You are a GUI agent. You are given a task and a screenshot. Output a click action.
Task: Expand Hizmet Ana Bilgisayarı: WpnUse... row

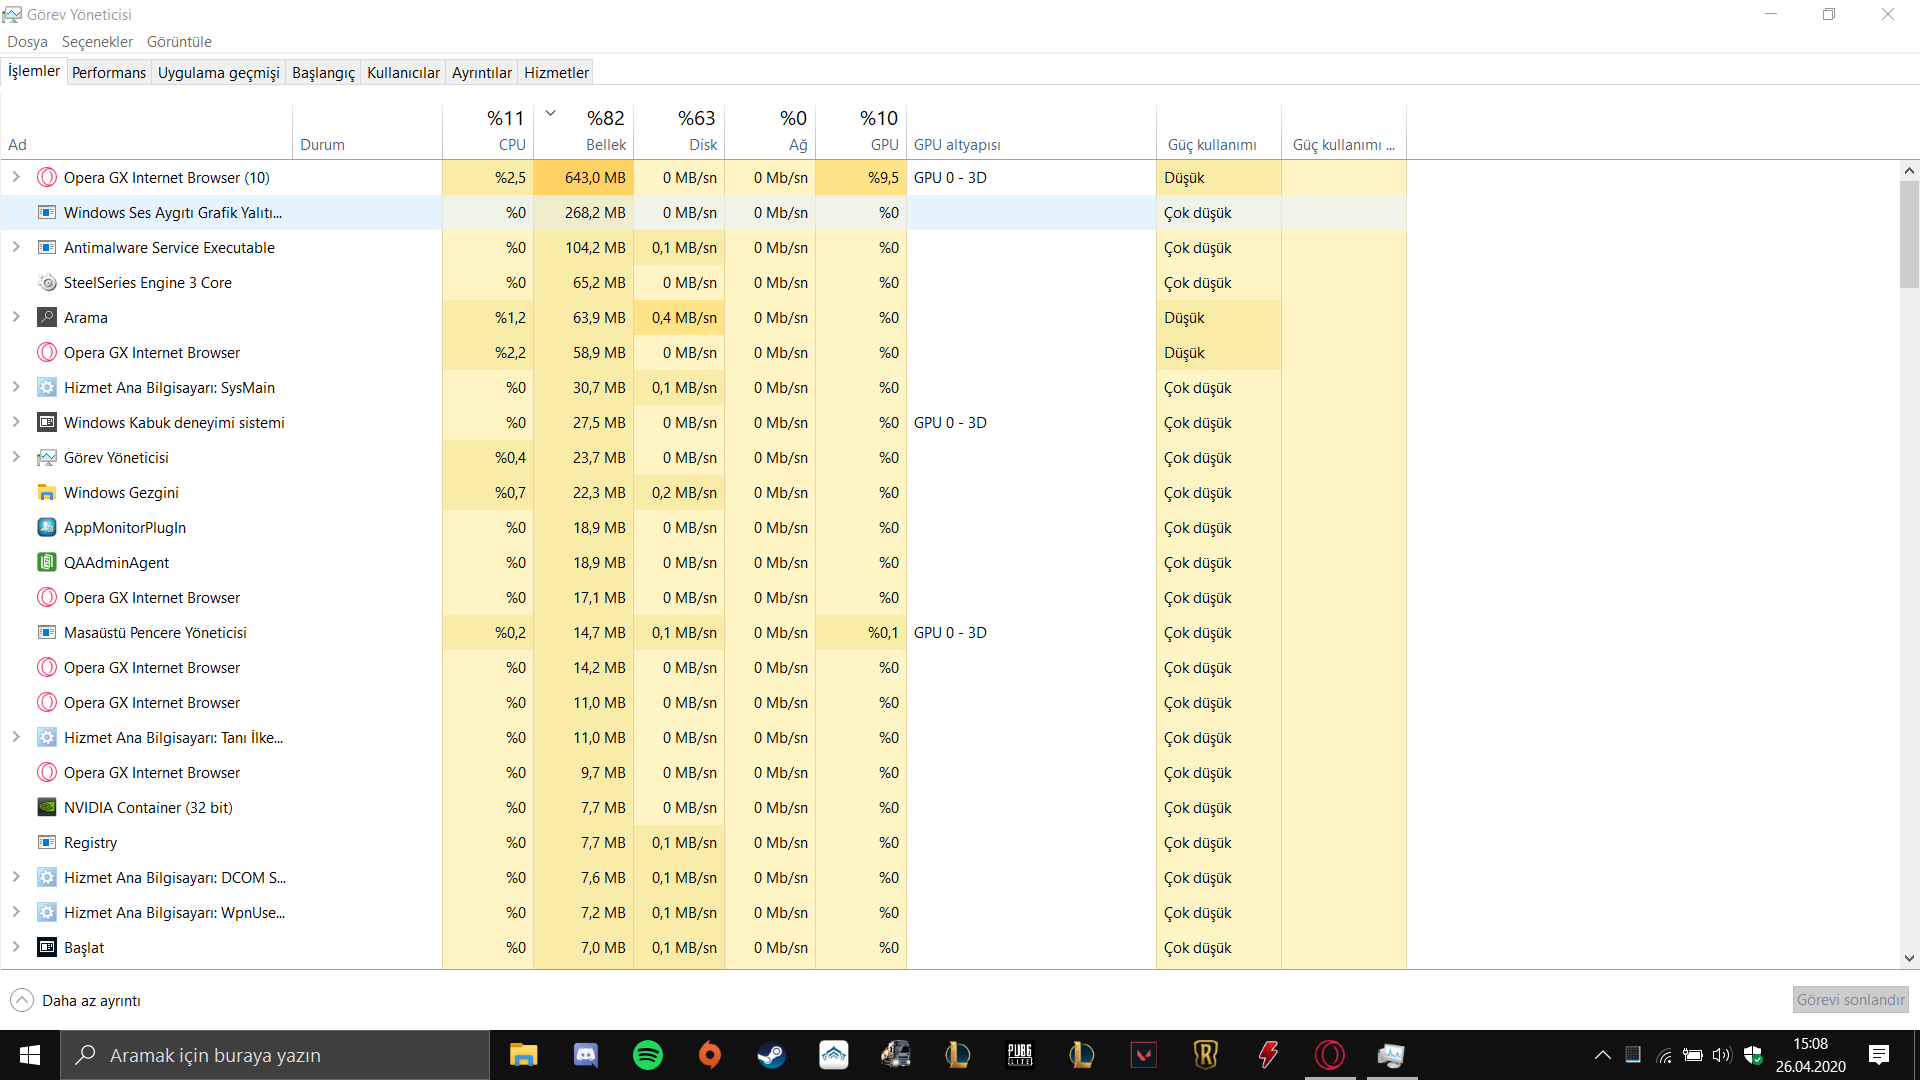point(16,913)
